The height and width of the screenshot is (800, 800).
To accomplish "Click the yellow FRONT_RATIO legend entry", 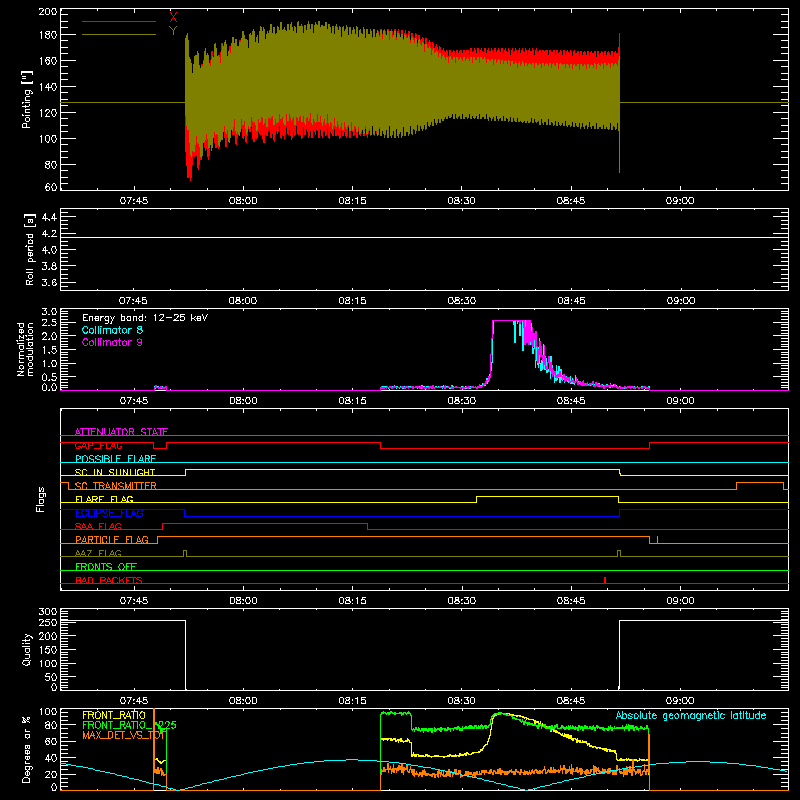I will (114, 715).
